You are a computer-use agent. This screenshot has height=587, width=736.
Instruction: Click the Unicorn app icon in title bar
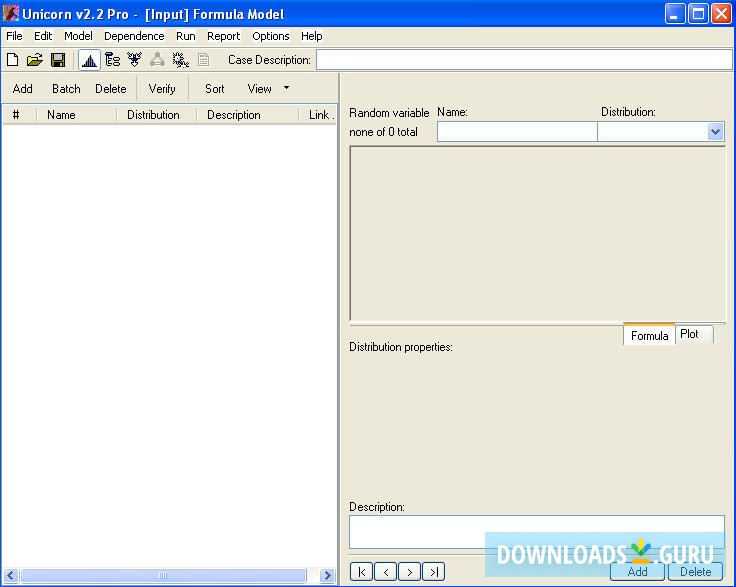(10, 14)
